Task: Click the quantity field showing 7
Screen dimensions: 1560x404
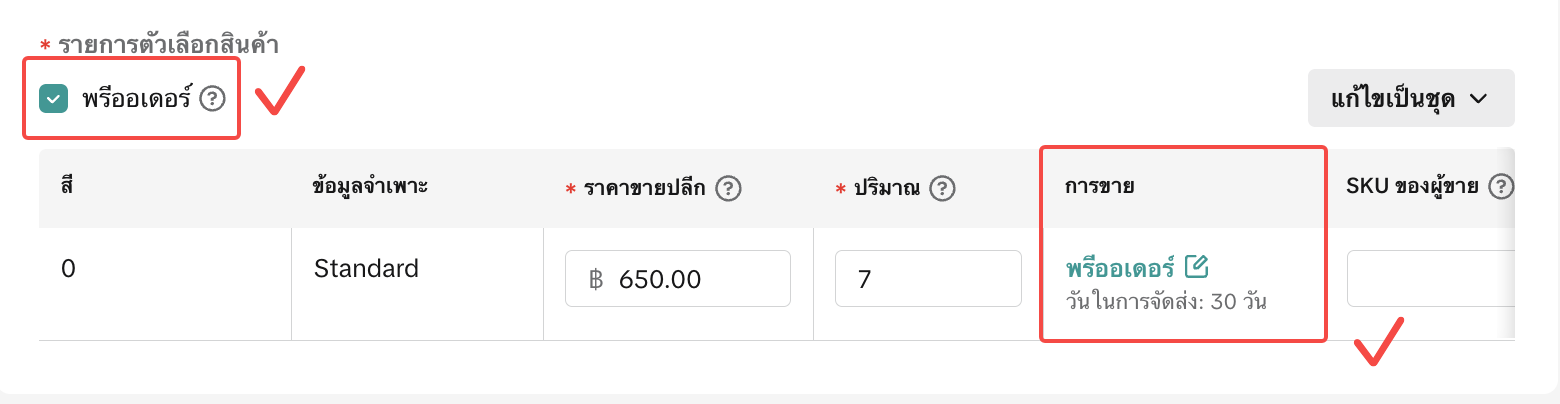Action: click(x=928, y=278)
